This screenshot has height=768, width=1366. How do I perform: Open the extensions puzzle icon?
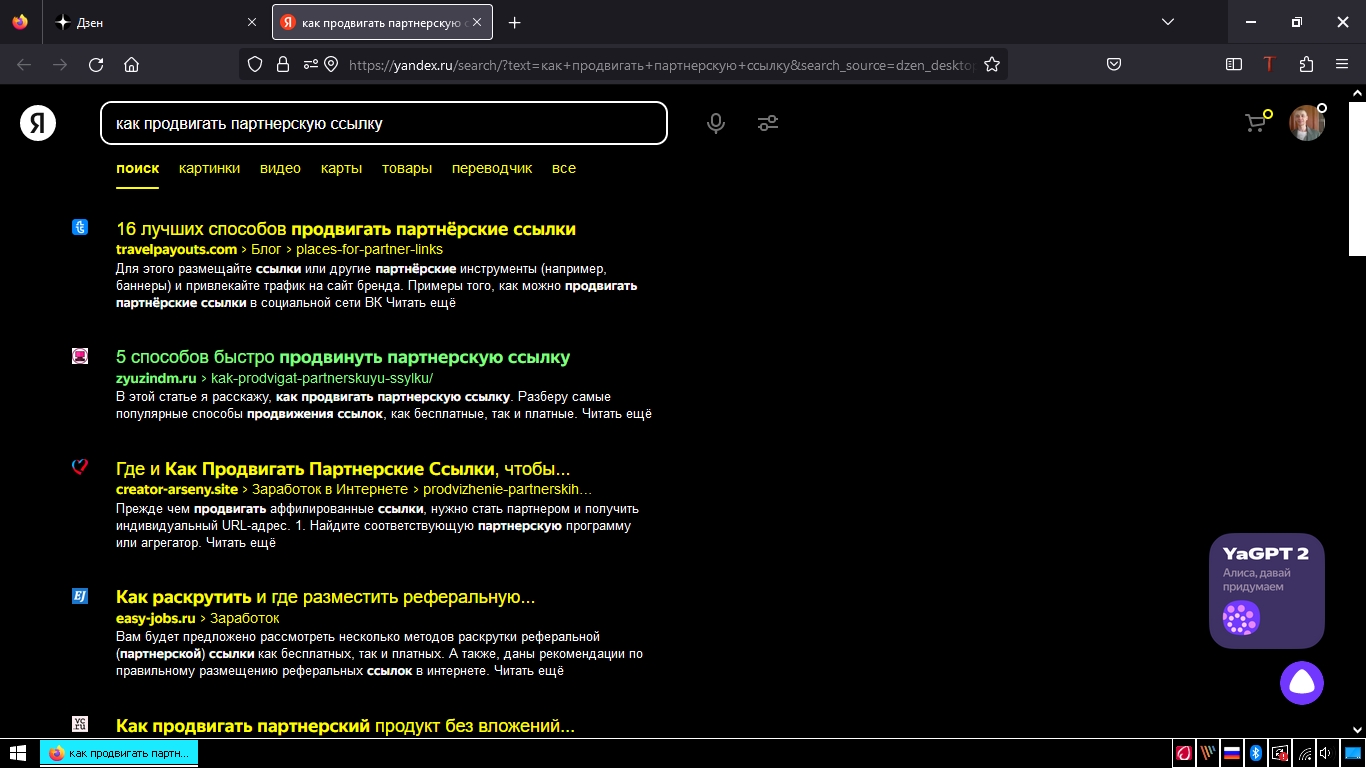1306,64
